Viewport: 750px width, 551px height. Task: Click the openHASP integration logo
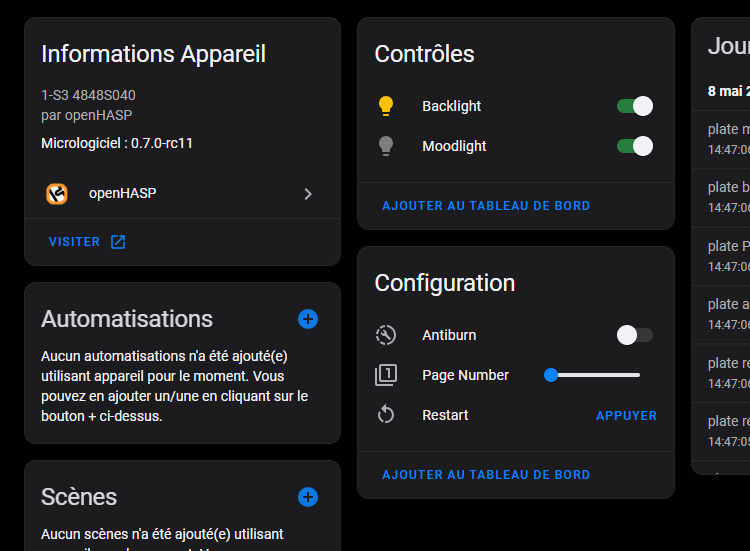[57, 194]
